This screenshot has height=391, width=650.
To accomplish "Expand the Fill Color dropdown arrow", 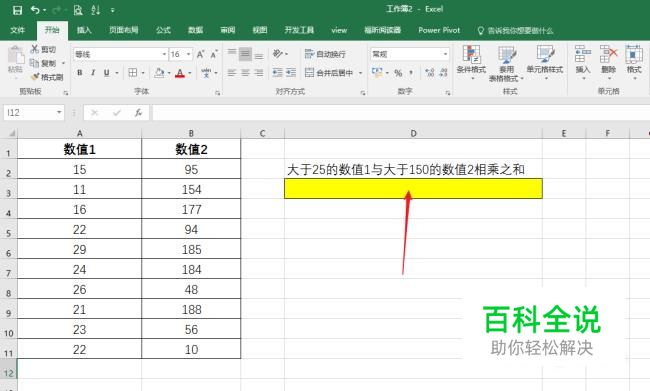I will [x=169, y=73].
